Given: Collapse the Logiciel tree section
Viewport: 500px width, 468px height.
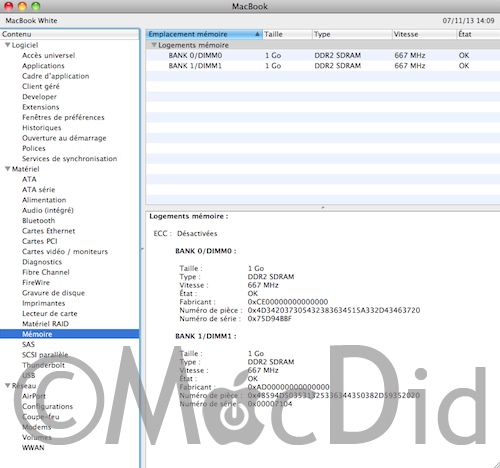Looking at the screenshot, I should point(7,45).
